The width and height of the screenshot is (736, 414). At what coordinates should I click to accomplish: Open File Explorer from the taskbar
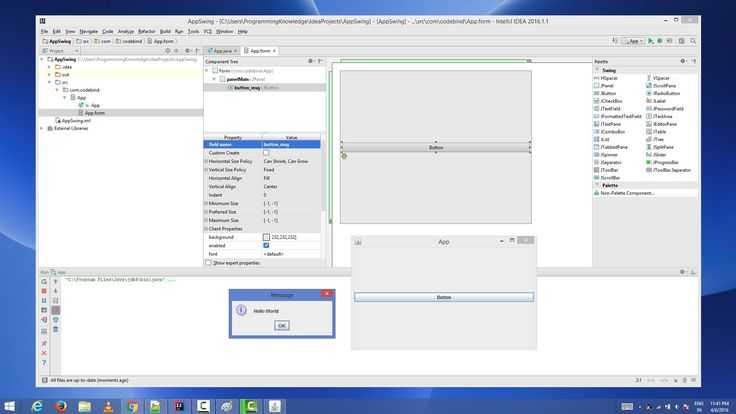(84, 406)
